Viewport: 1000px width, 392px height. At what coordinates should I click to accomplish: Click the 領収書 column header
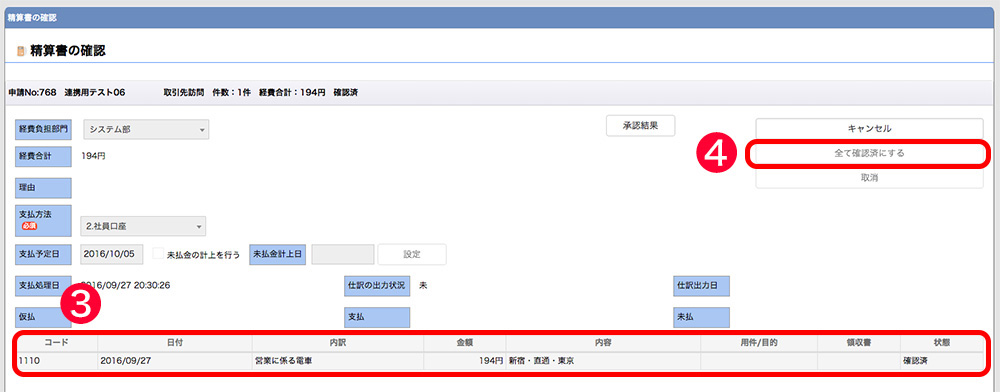(858, 342)
